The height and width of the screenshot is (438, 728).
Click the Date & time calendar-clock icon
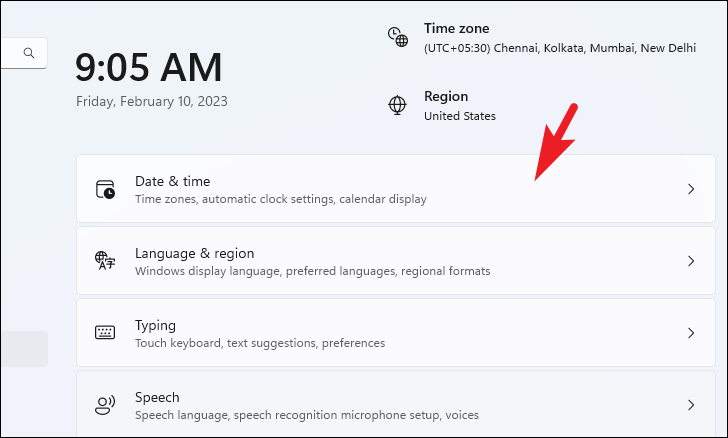click(105, 190)
